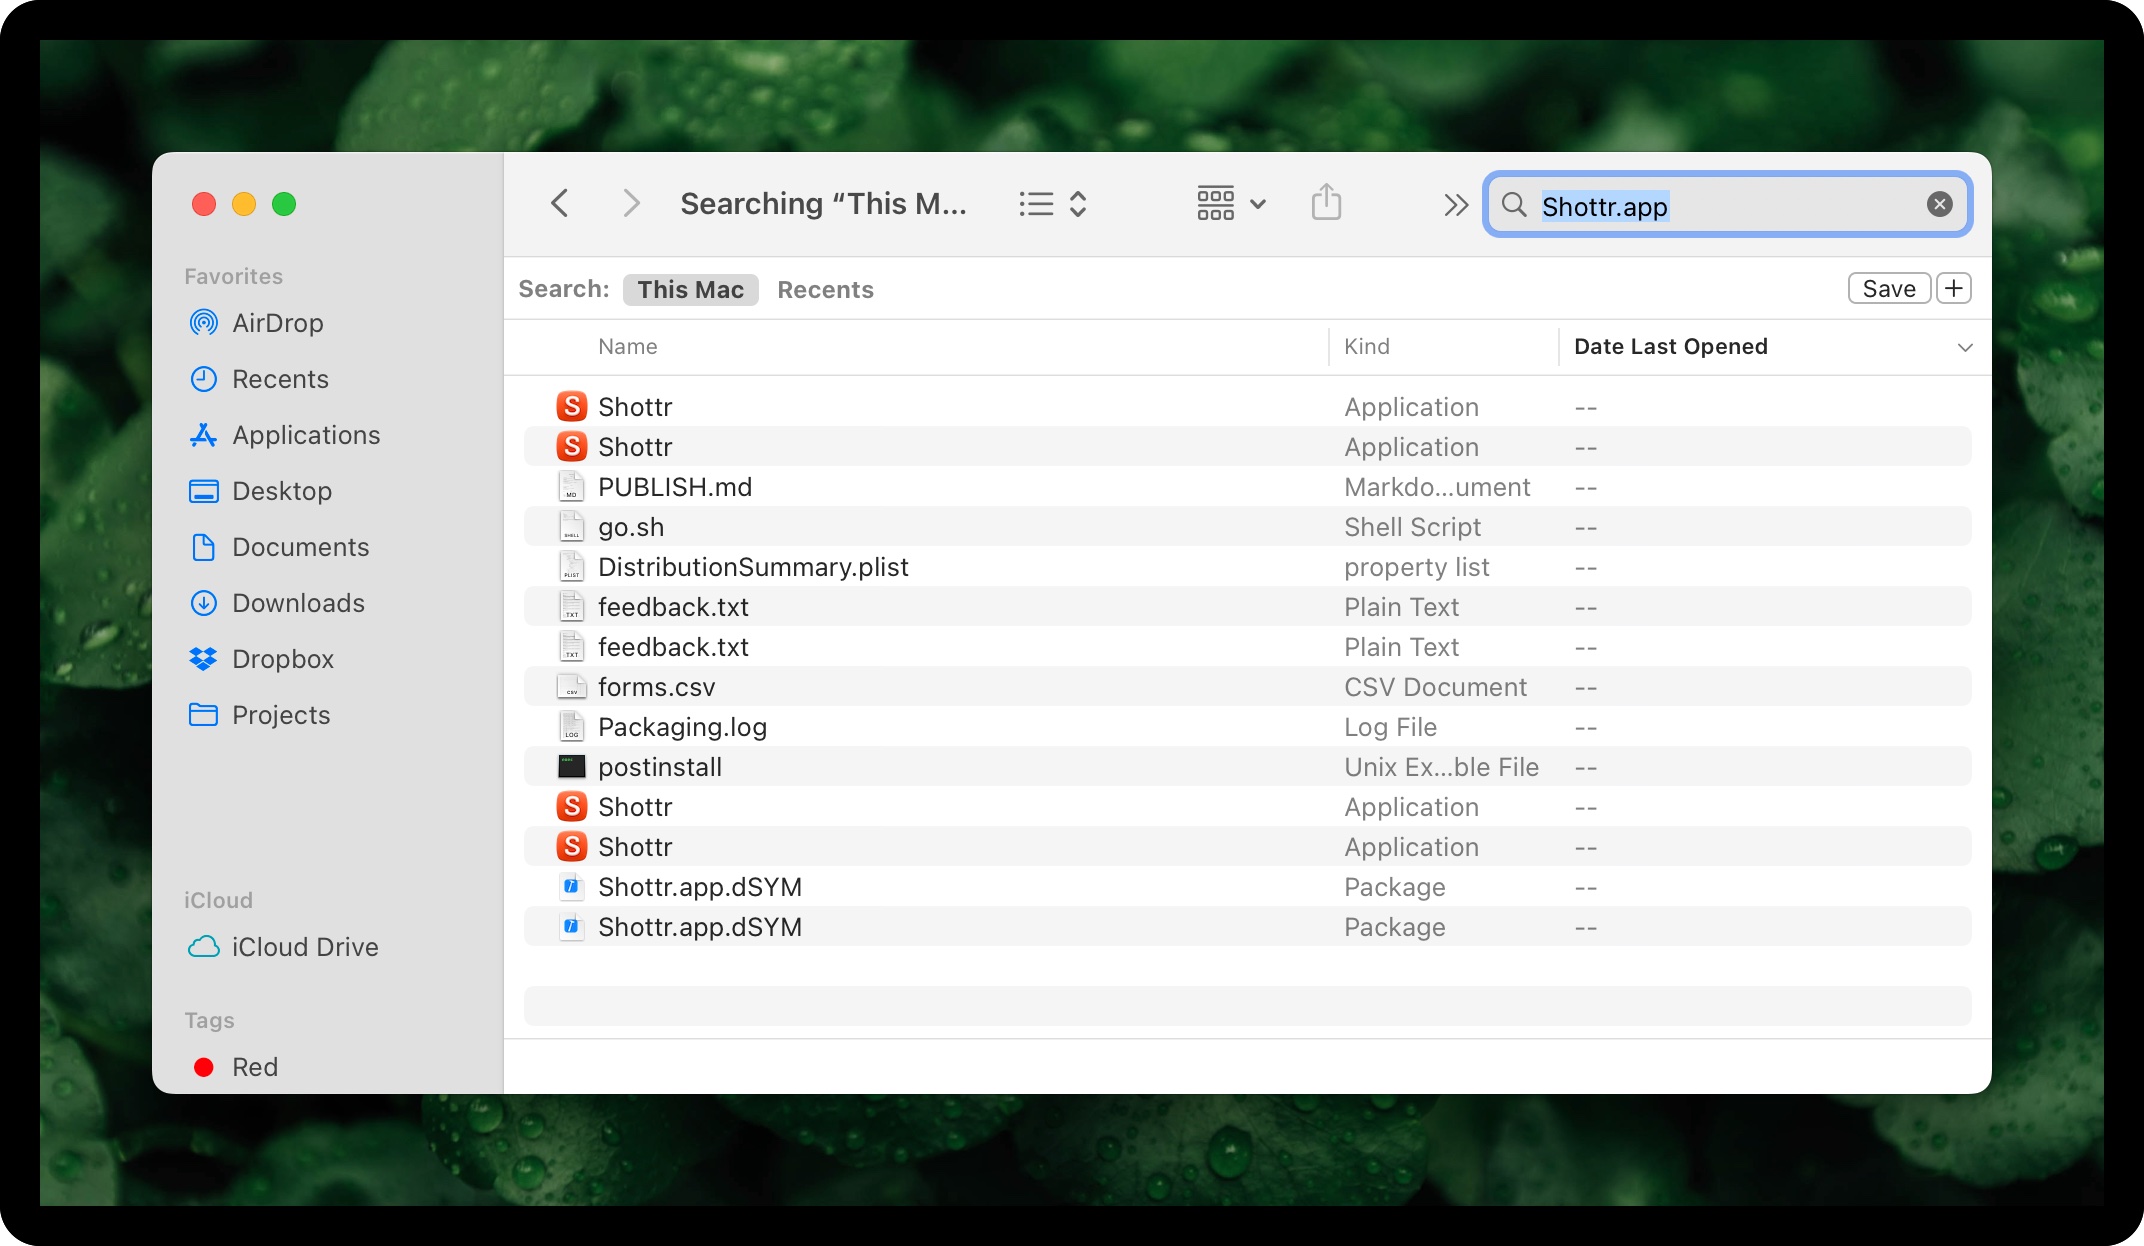The height and width of the screenshot is (1246, 2144).
Task: Click the Finder window's green zoom button
Action: [284, 204]
